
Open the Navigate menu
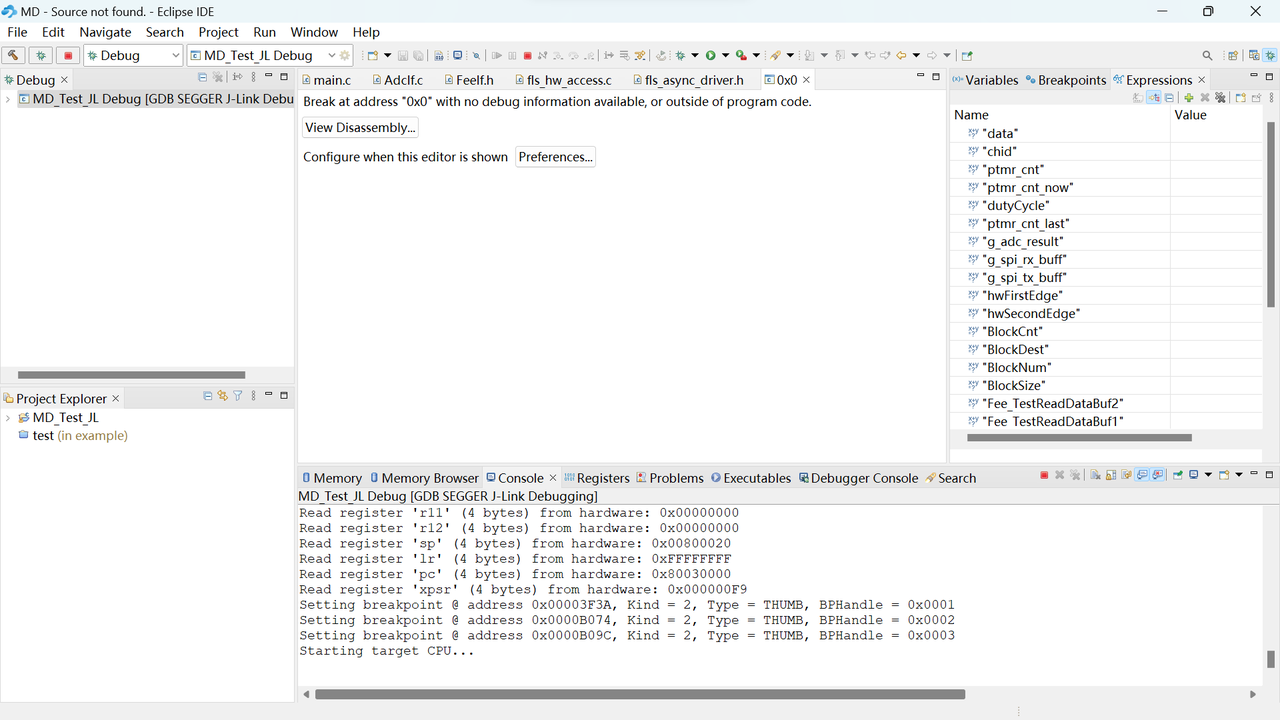105,32
